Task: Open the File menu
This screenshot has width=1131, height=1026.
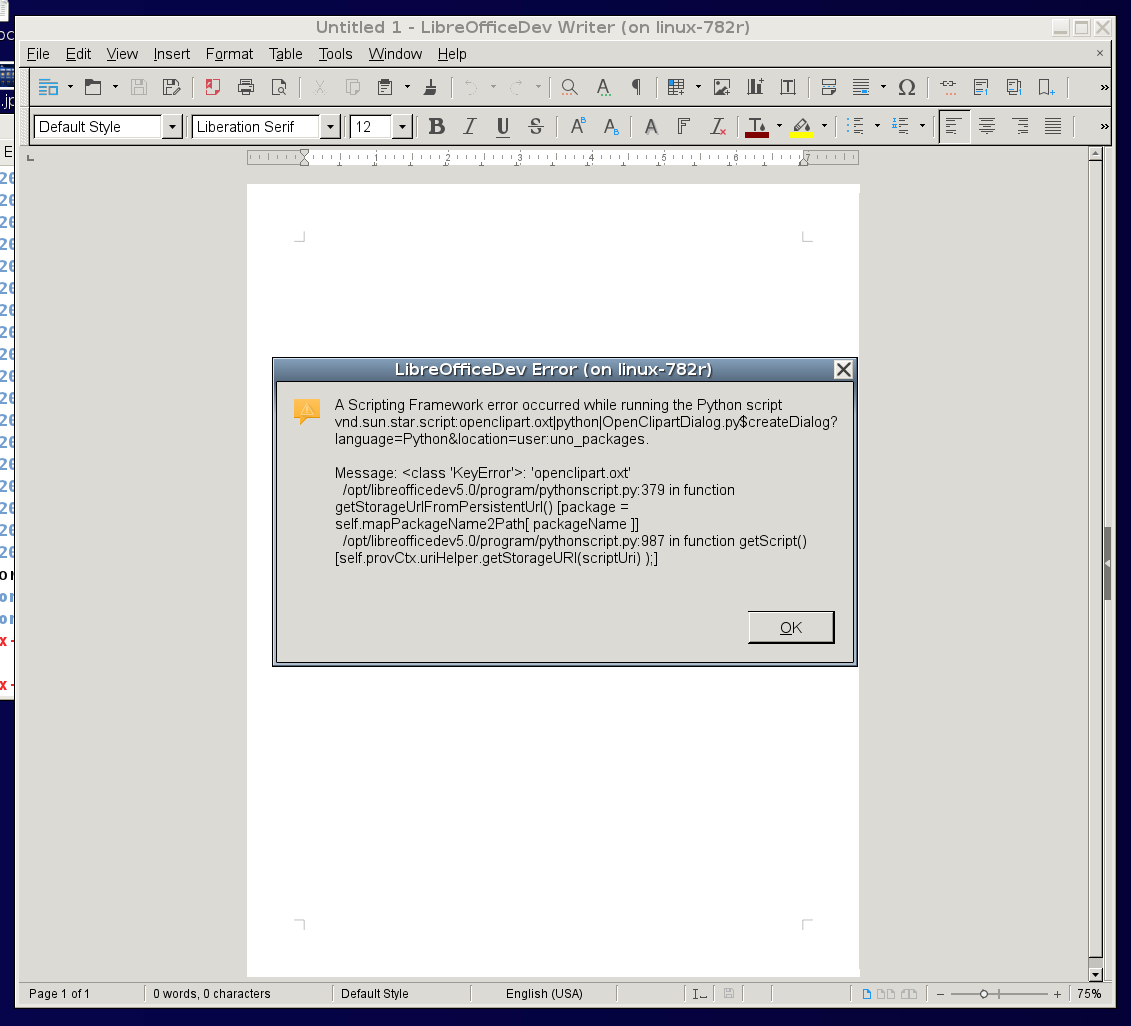Action: pyautogui.click(x=38, y=54)
